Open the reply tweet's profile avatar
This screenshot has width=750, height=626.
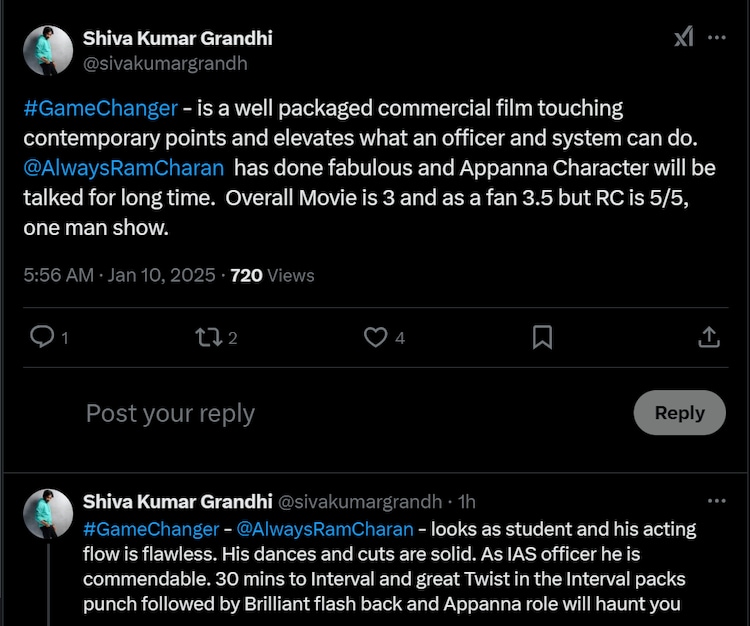[48, 513]
